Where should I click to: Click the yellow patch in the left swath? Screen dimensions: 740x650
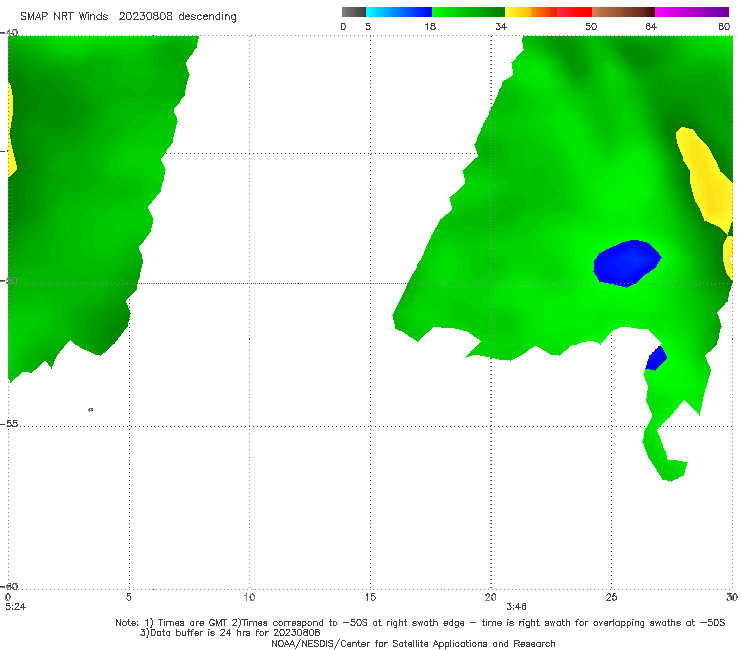(x=12, y=130)
